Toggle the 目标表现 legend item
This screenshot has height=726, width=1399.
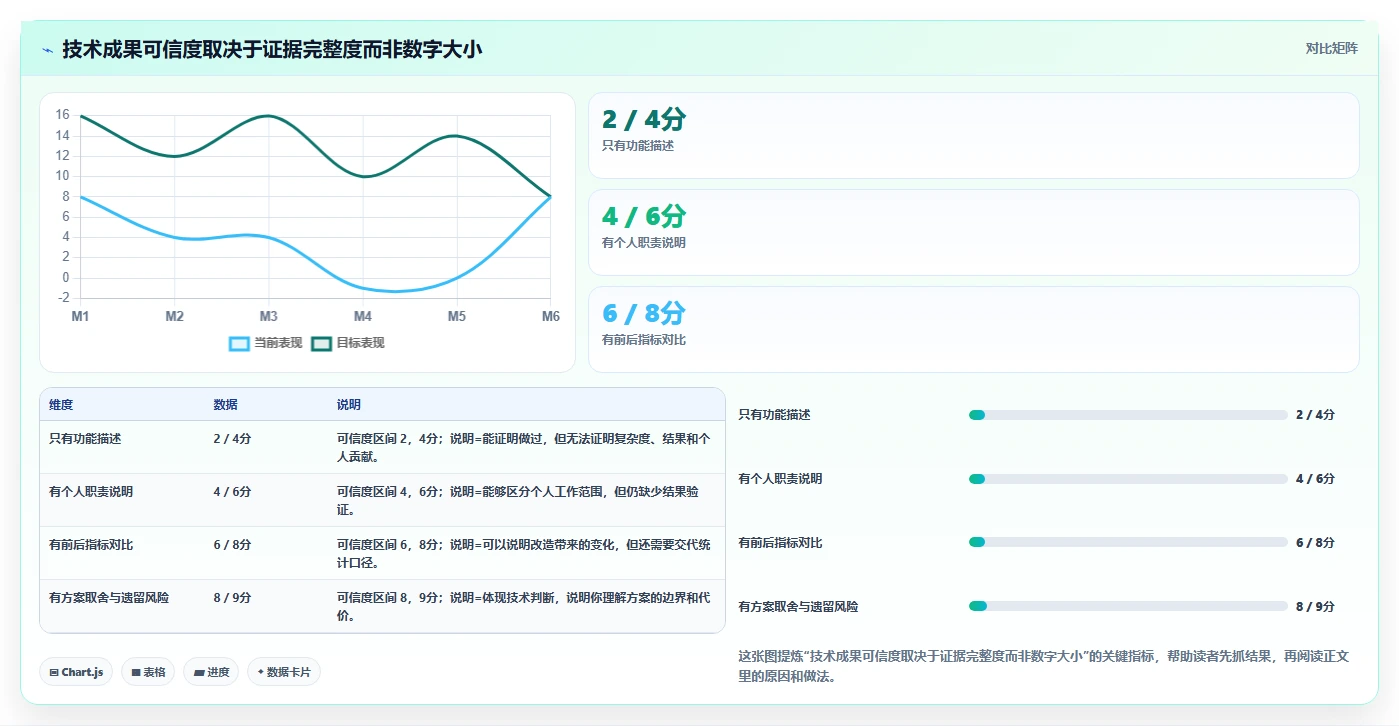click(x=348, y=343)
